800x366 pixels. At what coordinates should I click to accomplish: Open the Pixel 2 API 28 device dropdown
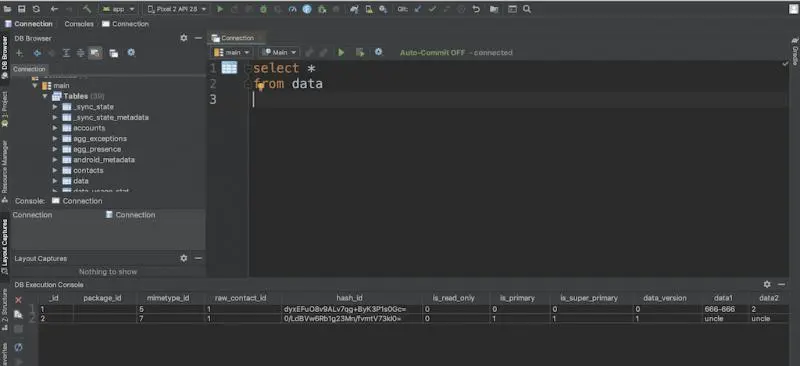[x=177, y=9]
